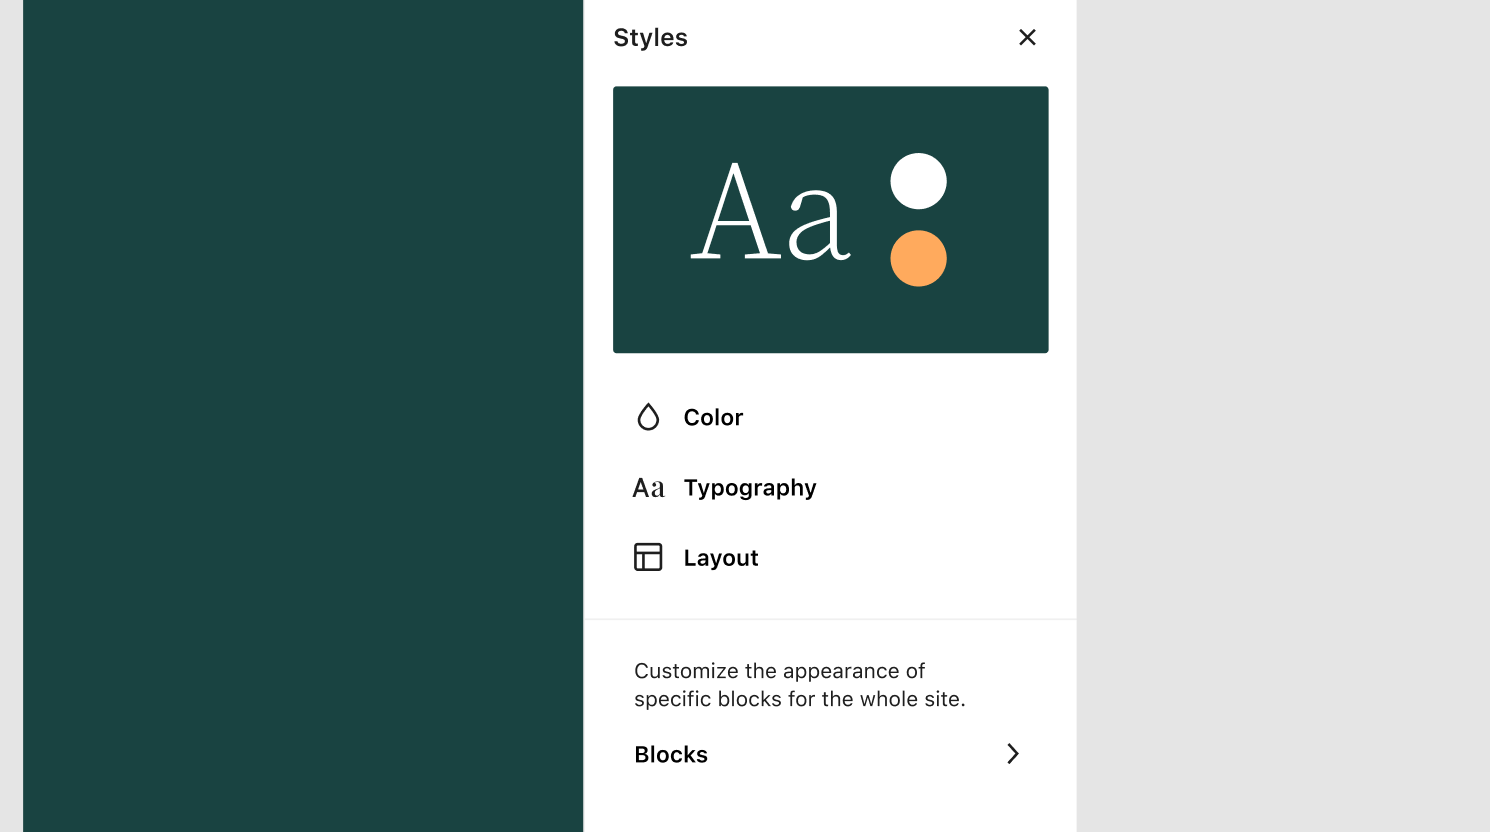Click the dark green site canvas
The width and height of the screenshot is (1490, 832).
(303, 416)
